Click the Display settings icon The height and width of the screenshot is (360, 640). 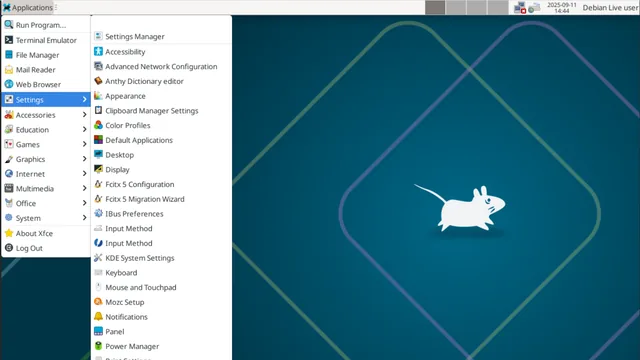click(98, 169)
